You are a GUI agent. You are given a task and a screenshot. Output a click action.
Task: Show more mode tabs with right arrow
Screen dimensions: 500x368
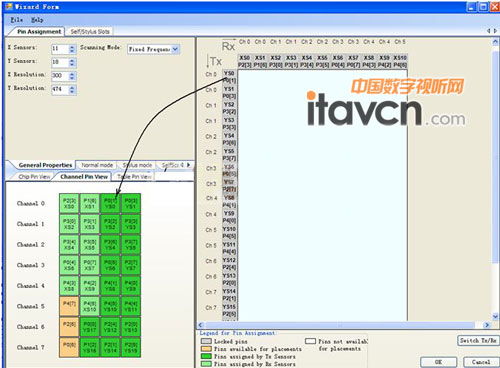click(188, 165)
